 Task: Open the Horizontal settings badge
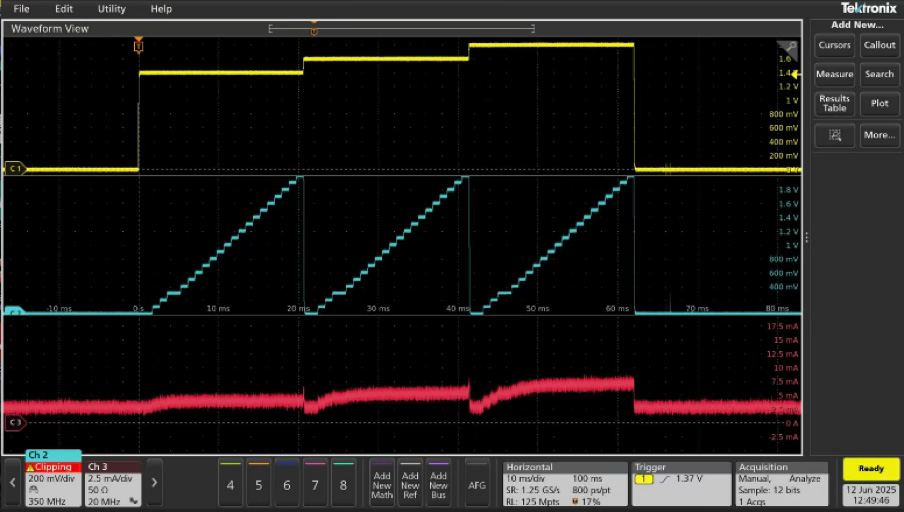pos(563,482)
